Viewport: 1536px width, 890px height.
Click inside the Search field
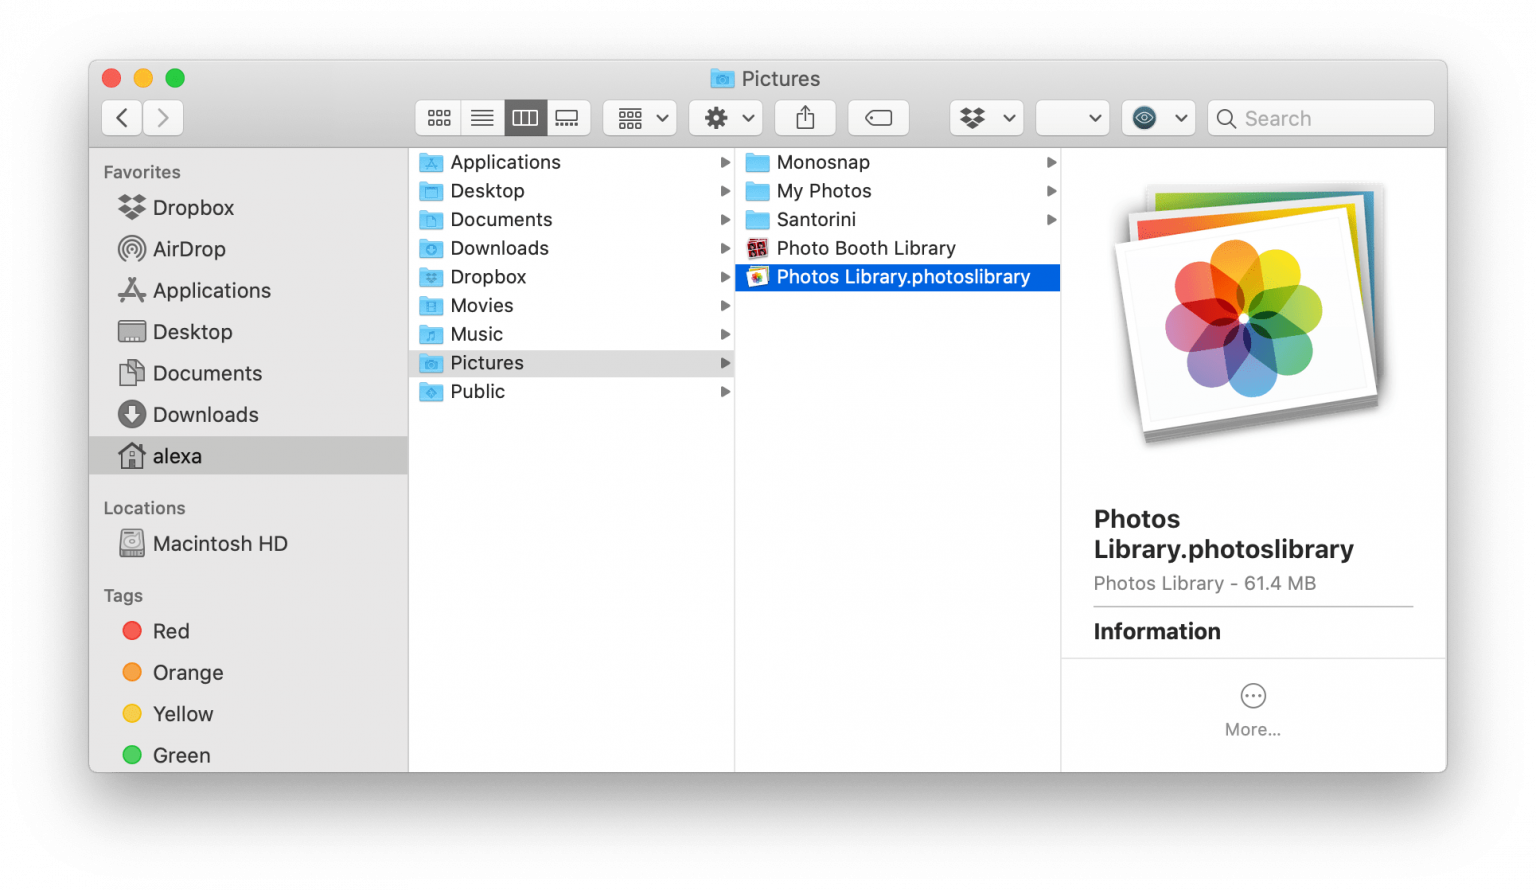click(x=1320, y=117)
